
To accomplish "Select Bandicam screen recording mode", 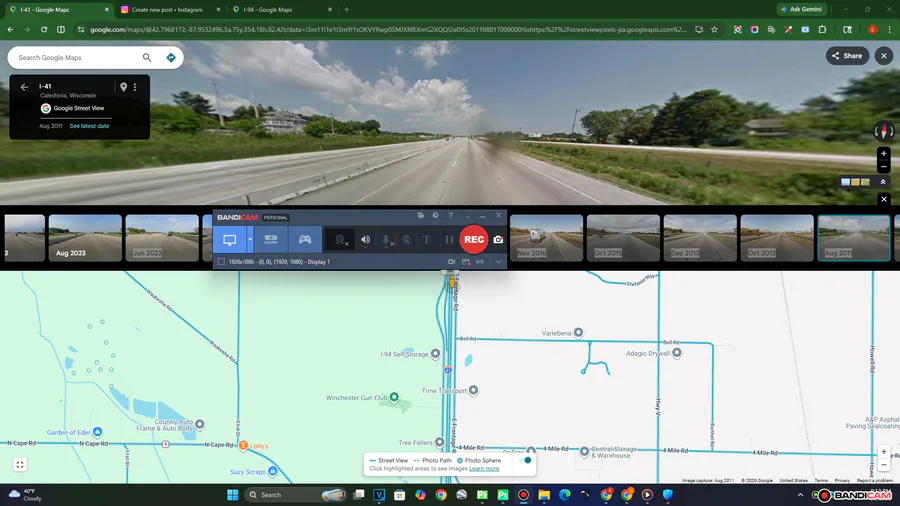I will click(230, 240).
